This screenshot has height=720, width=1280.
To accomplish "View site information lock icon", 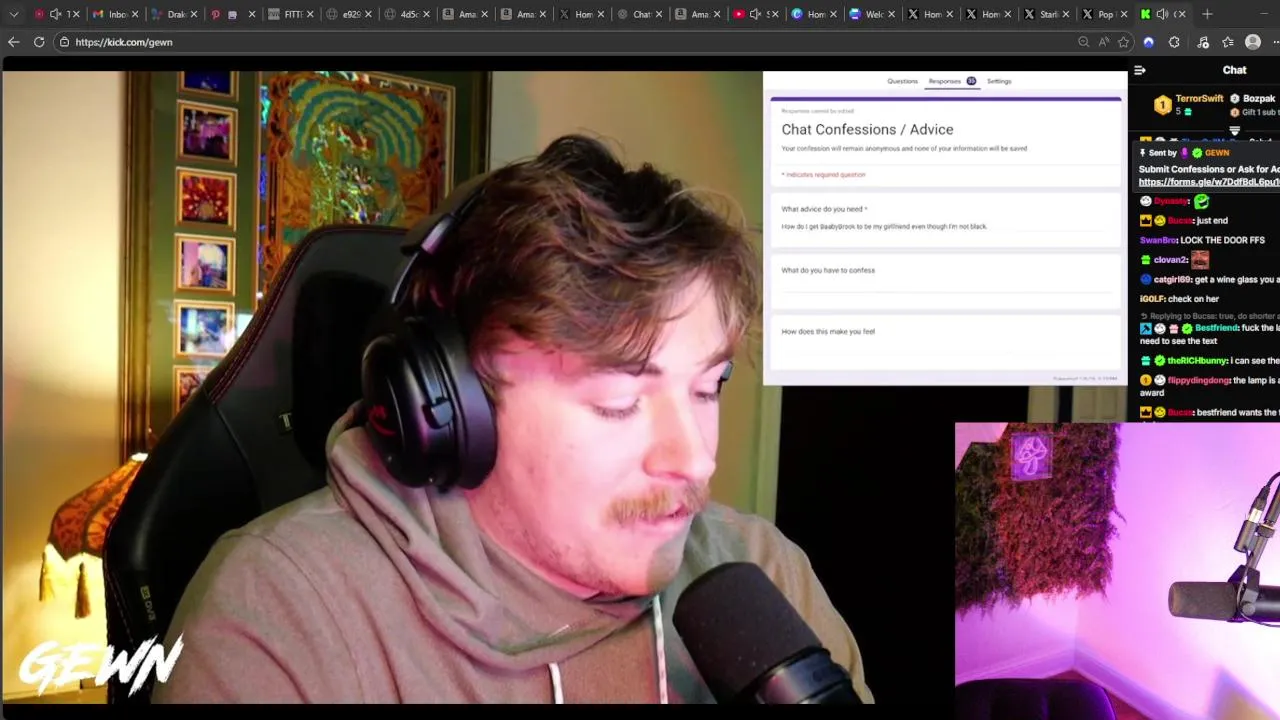I will 64,42.
